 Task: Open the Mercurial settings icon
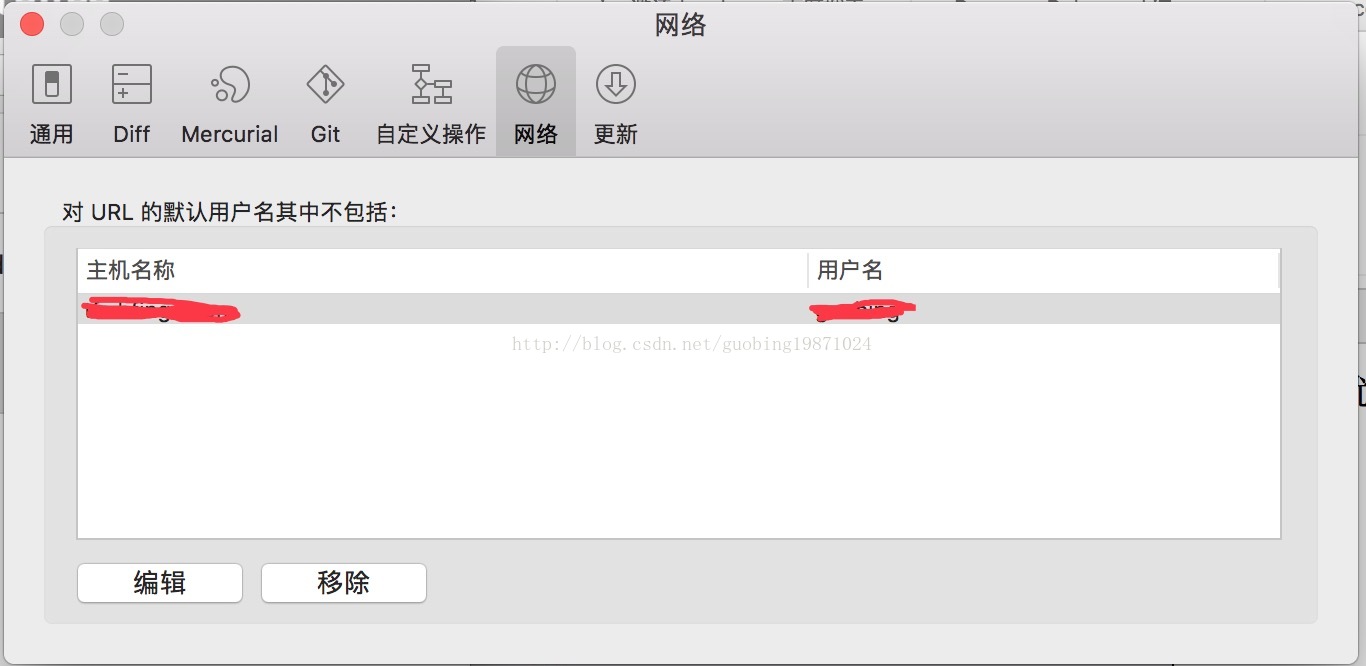pos(230,85)
